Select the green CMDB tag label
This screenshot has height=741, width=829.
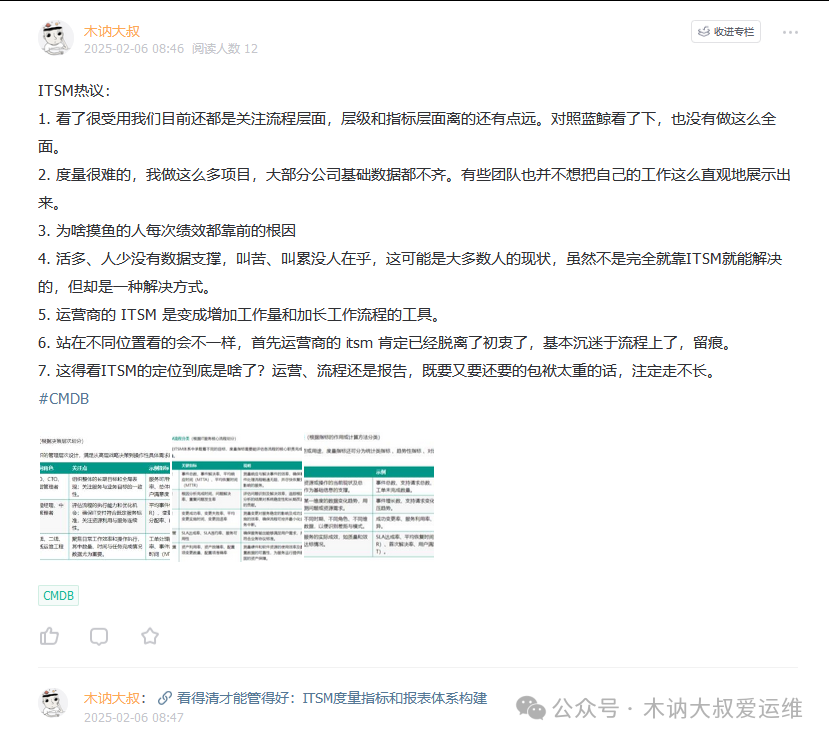coord(58,596)
